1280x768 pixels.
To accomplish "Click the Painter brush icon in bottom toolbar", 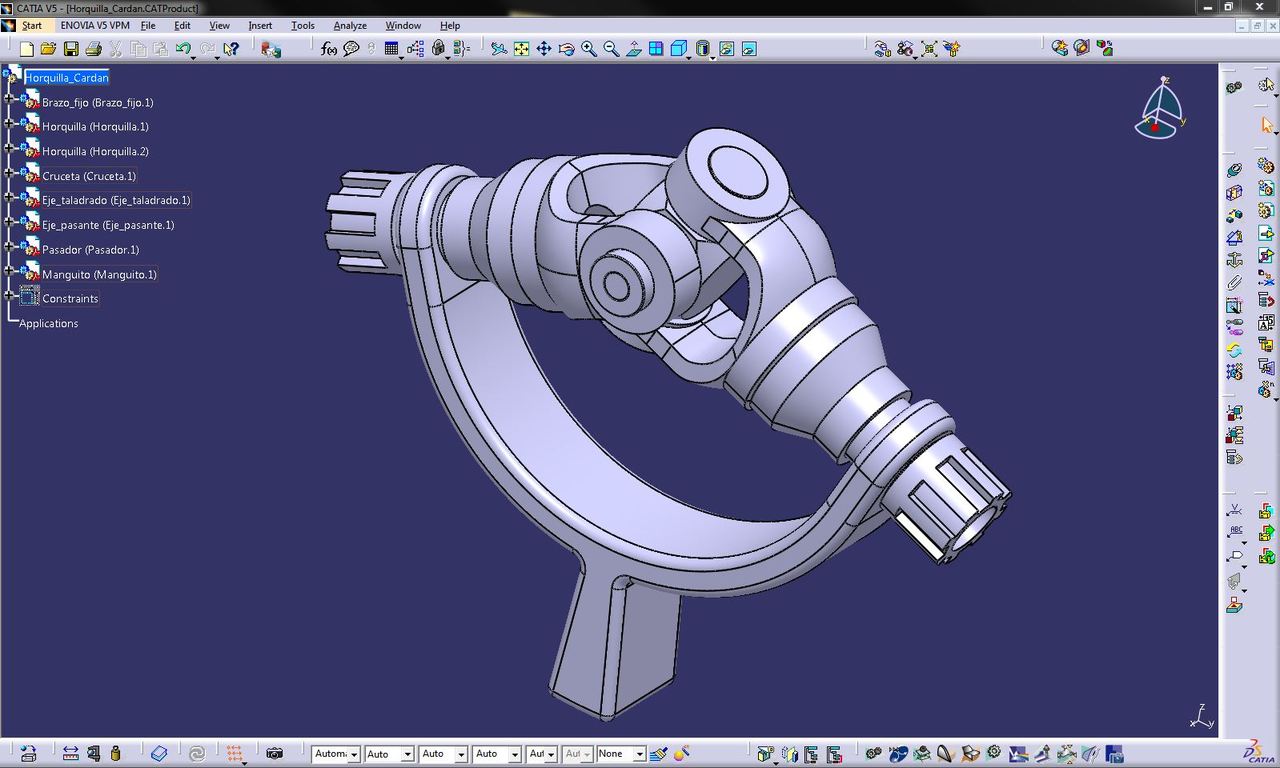I will point(658,753).
